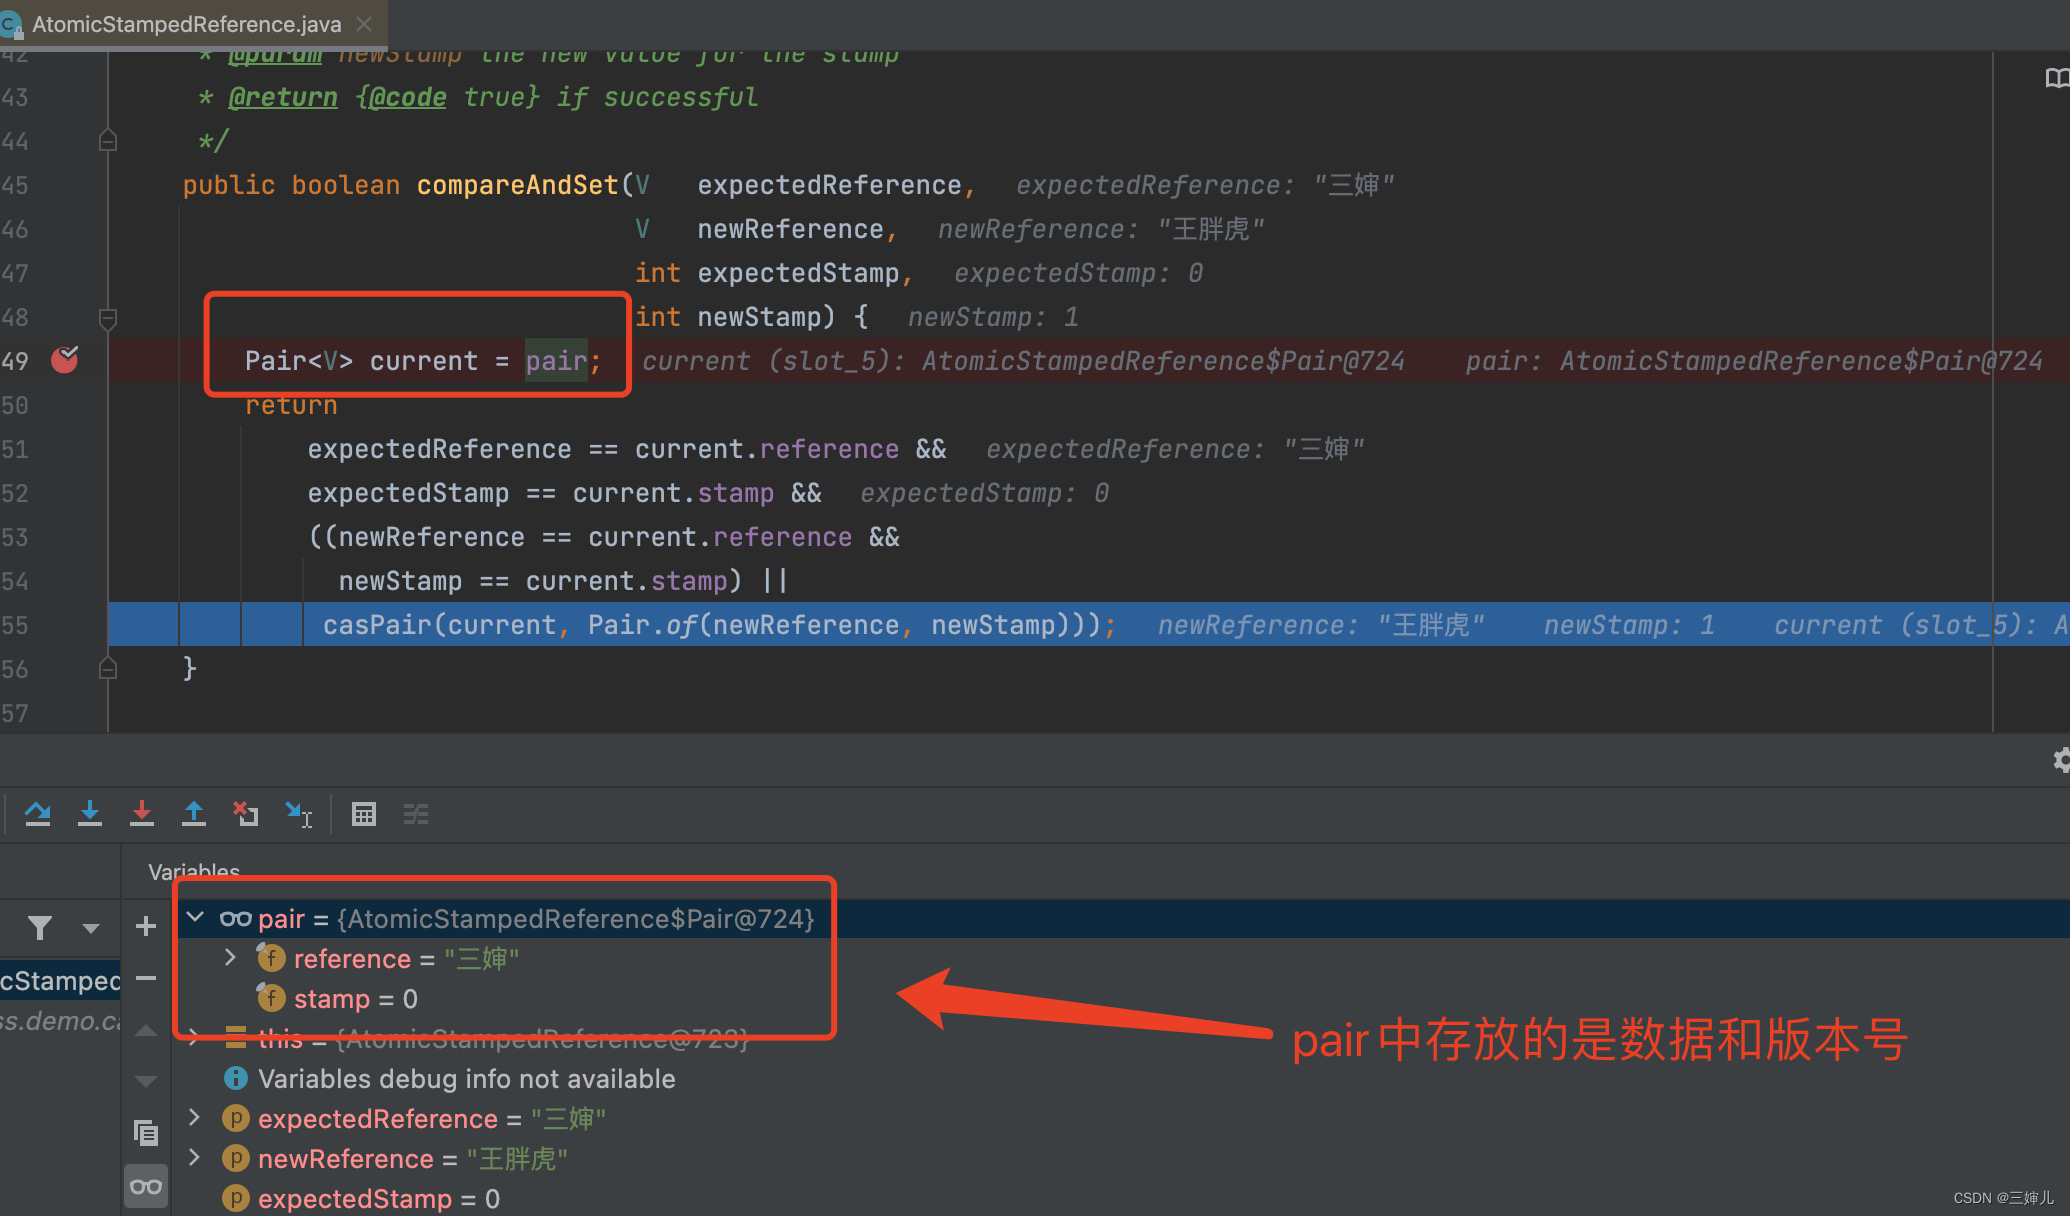
Task: Select the AtomicStampedReference.java editor tab
Action: [186, 24]
